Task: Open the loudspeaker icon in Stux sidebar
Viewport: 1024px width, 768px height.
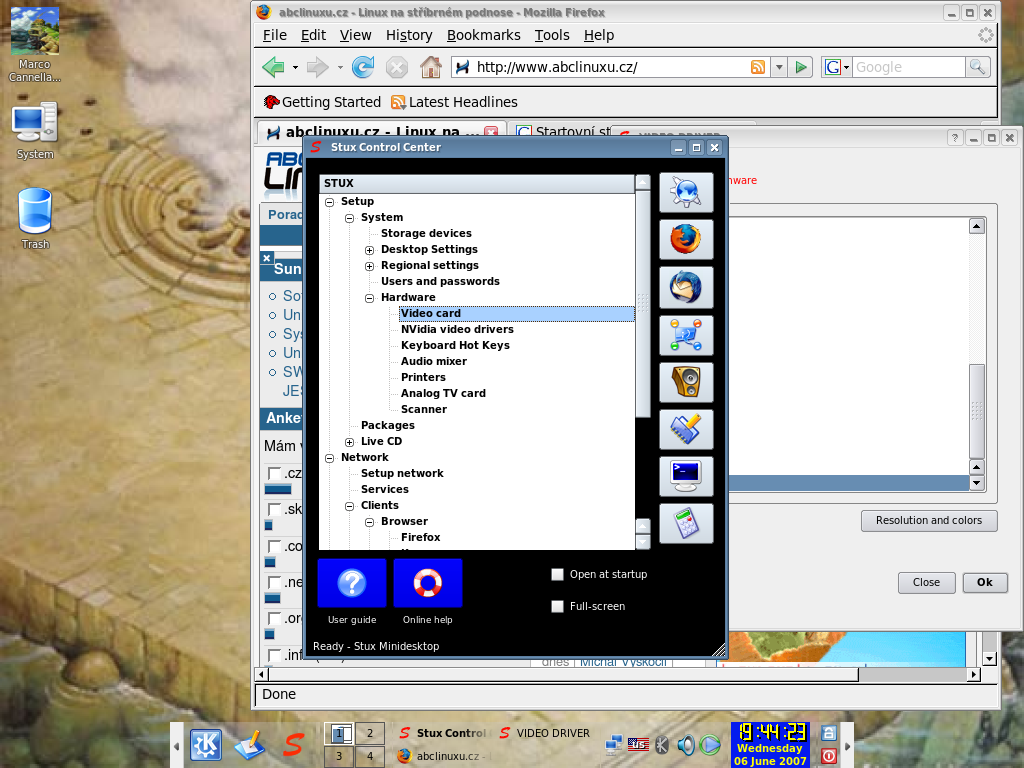Action: coord(686,382)
